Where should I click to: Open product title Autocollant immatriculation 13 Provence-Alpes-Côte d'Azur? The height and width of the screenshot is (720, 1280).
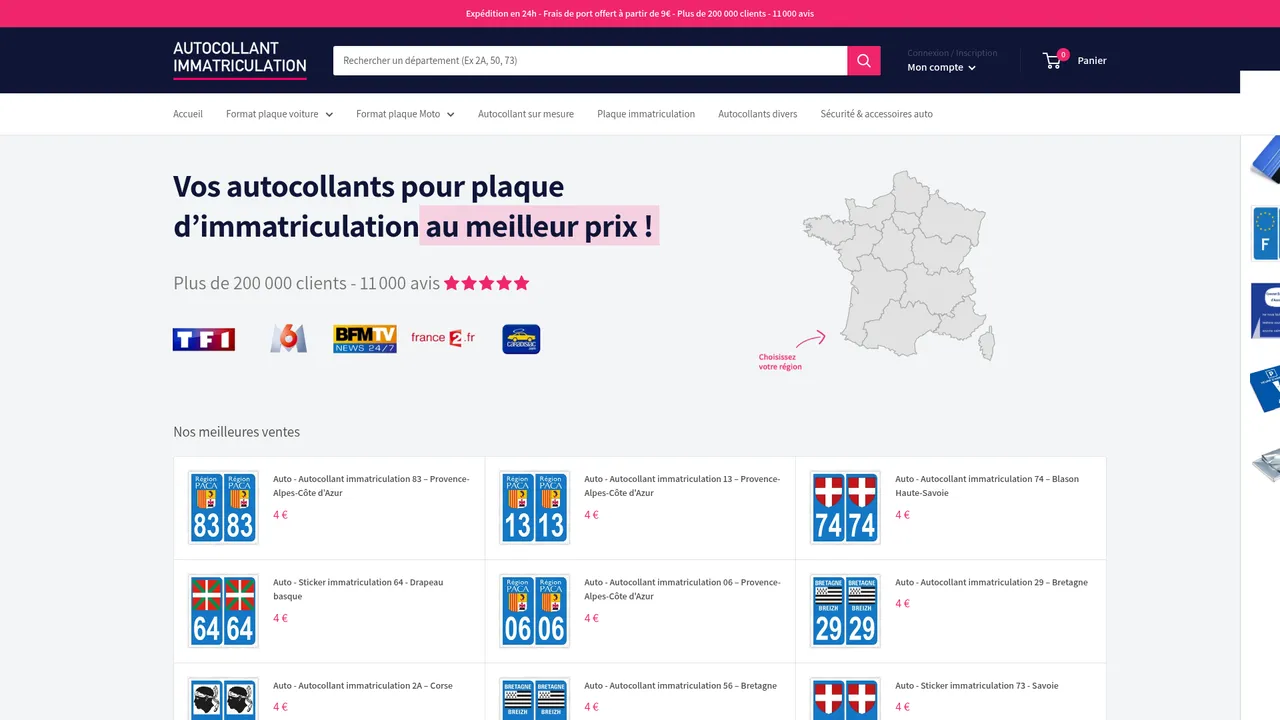pyautogui.click(x=682, y=486)
